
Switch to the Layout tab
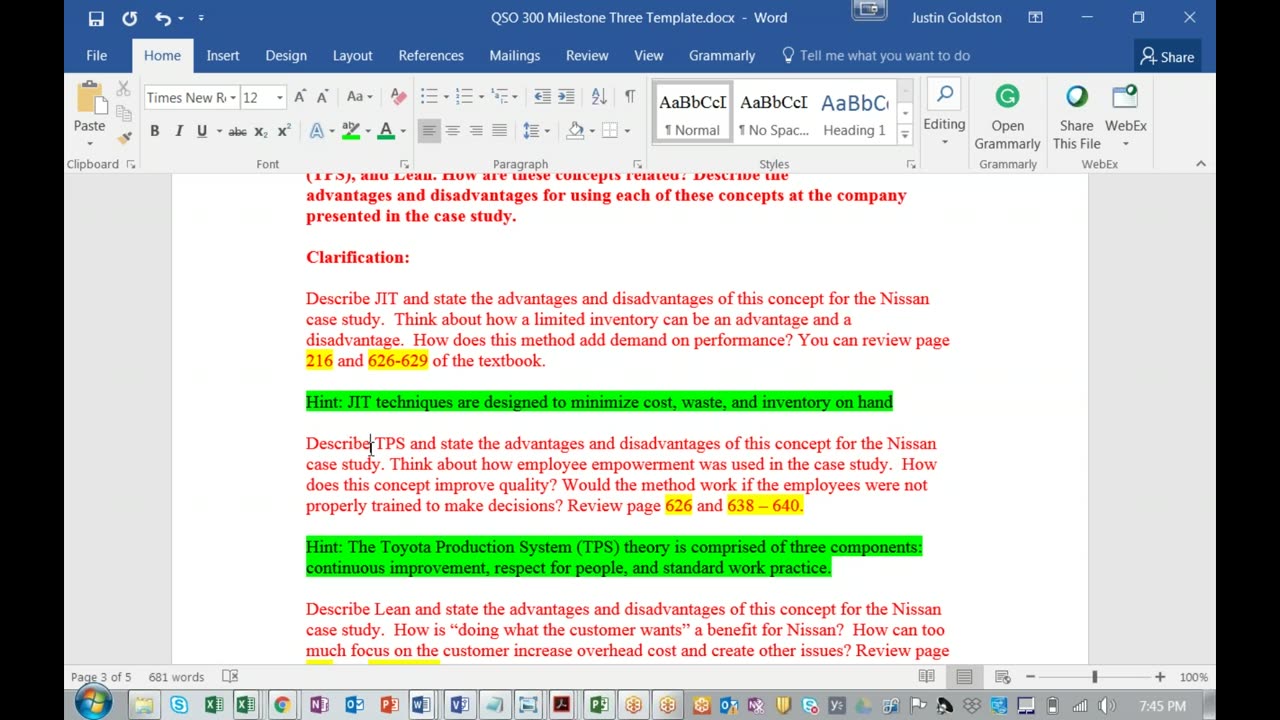pyautogui.click(x=352, y=56)
